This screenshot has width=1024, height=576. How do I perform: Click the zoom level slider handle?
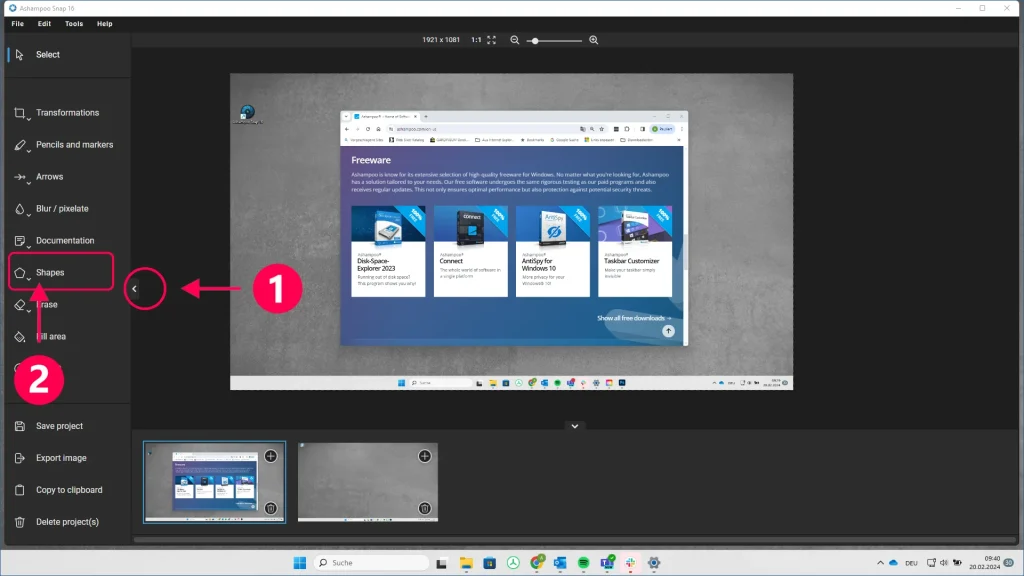[536, 40]
